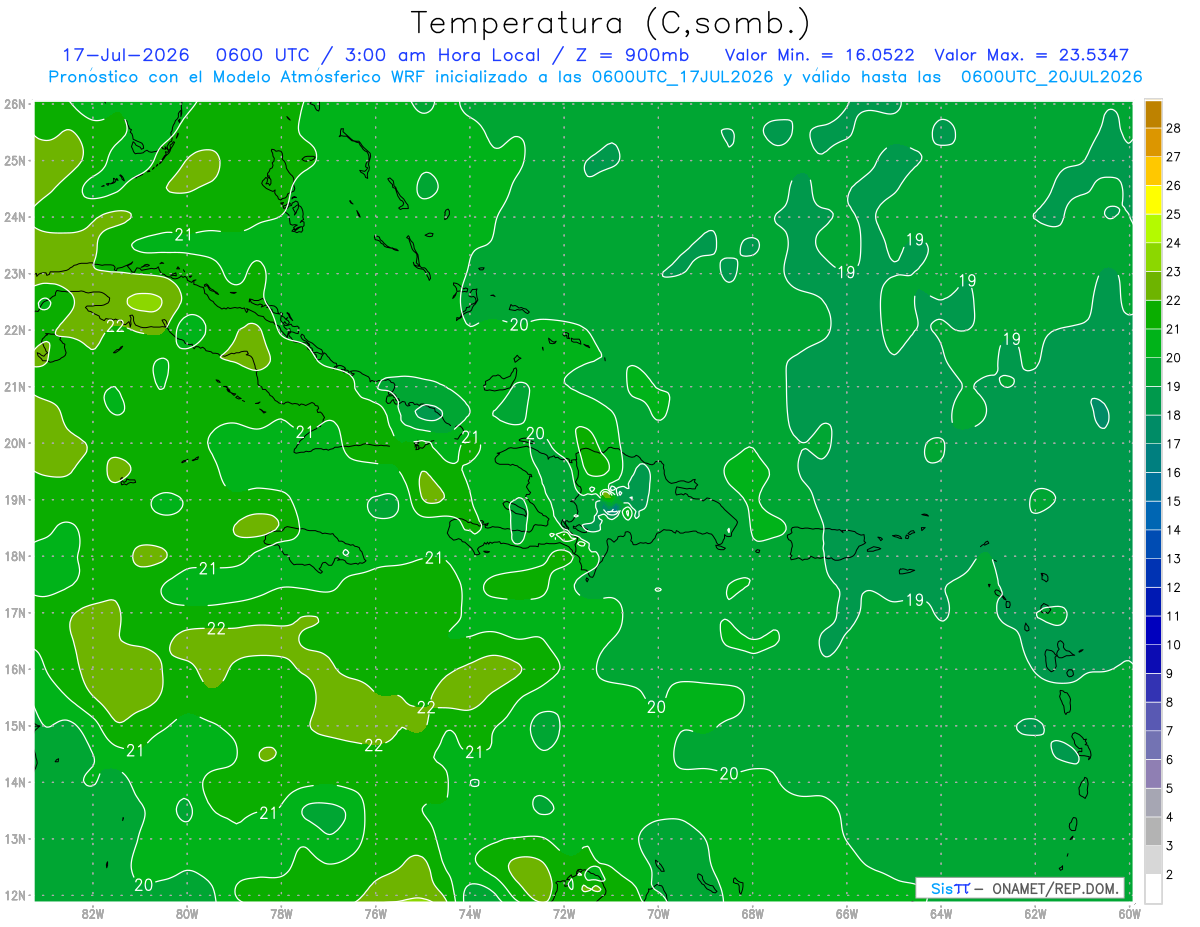The image size is (1200, 927).
Task: Click the "Sisπ" logo text
Action: (950, 888)
